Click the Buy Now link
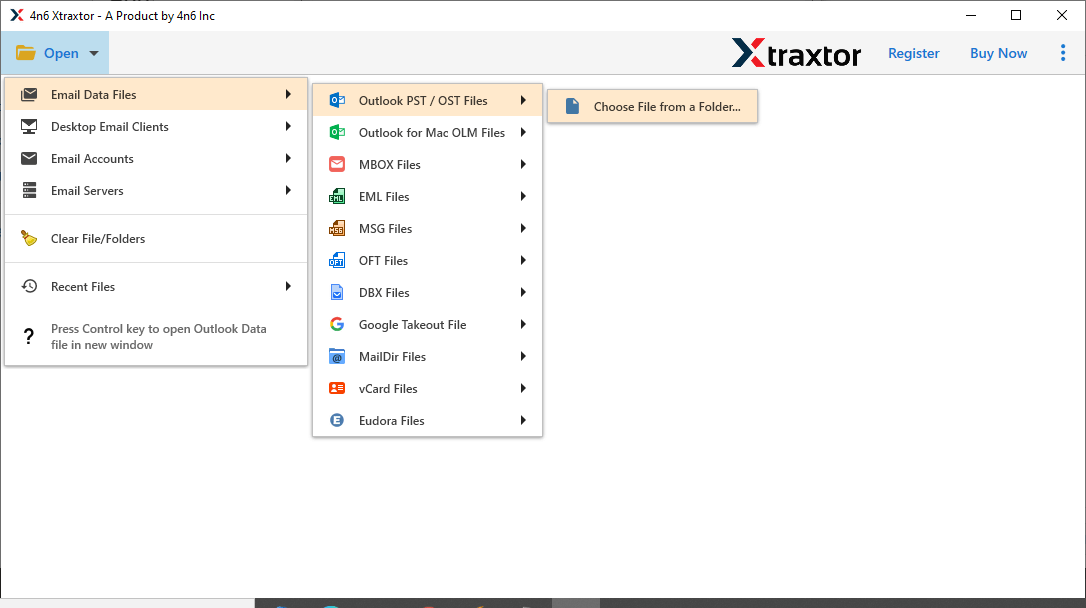This screenshot has width=1086, height=608. click(x=998, y=53)
